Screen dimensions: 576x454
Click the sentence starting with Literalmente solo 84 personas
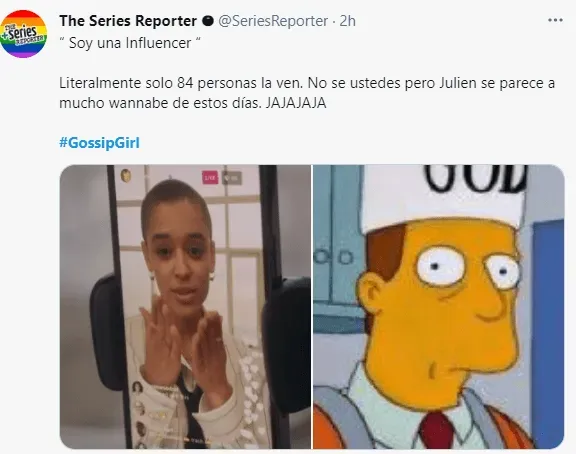coord(307,93)
